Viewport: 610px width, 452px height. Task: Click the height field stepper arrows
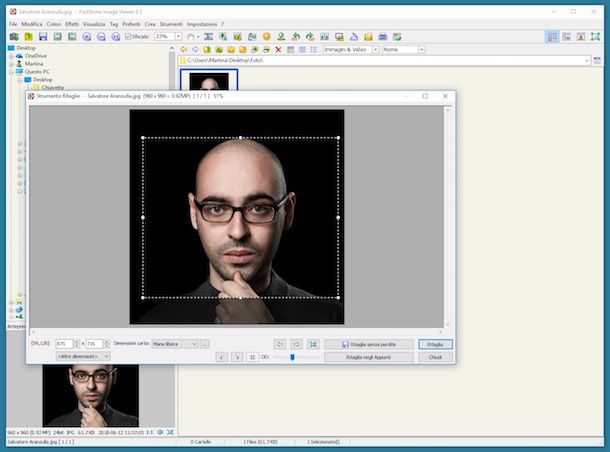point(107,344)
